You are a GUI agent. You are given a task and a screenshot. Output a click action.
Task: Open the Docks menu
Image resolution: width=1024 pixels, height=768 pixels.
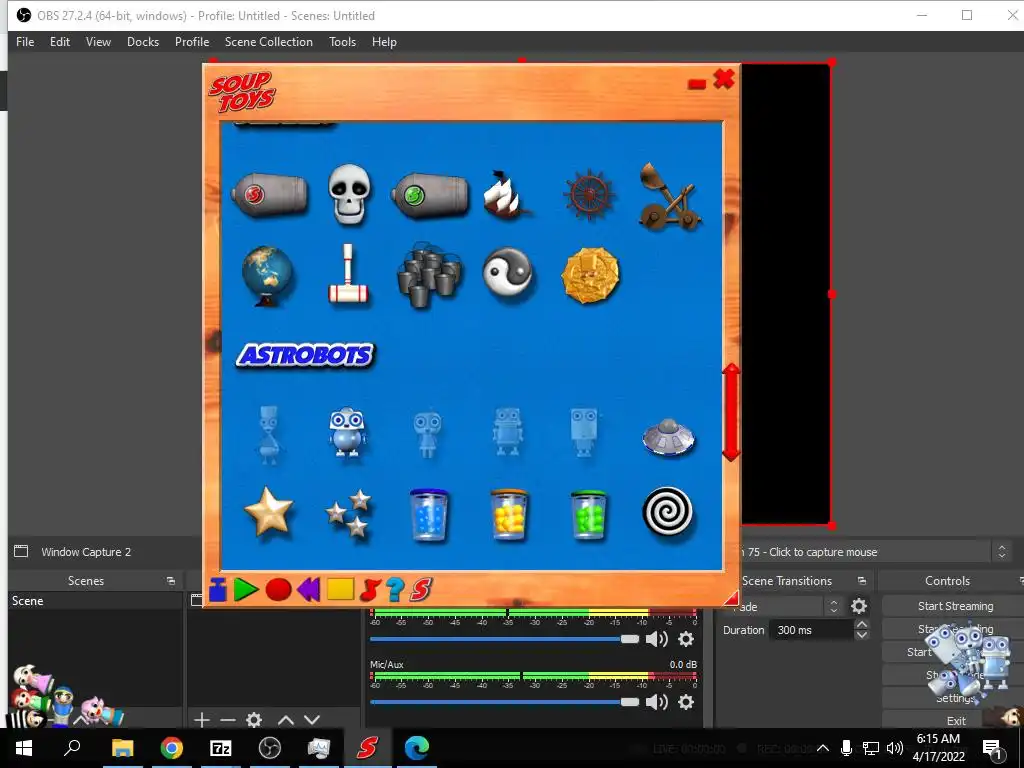[143, 42]
